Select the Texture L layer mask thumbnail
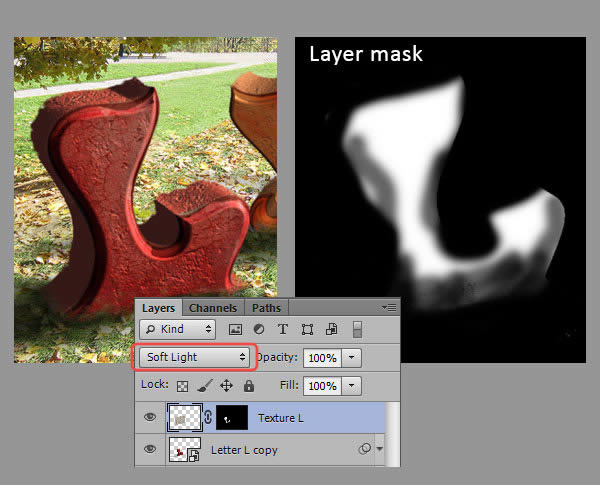This screenshot has height=485, width=600. point(231,418)
